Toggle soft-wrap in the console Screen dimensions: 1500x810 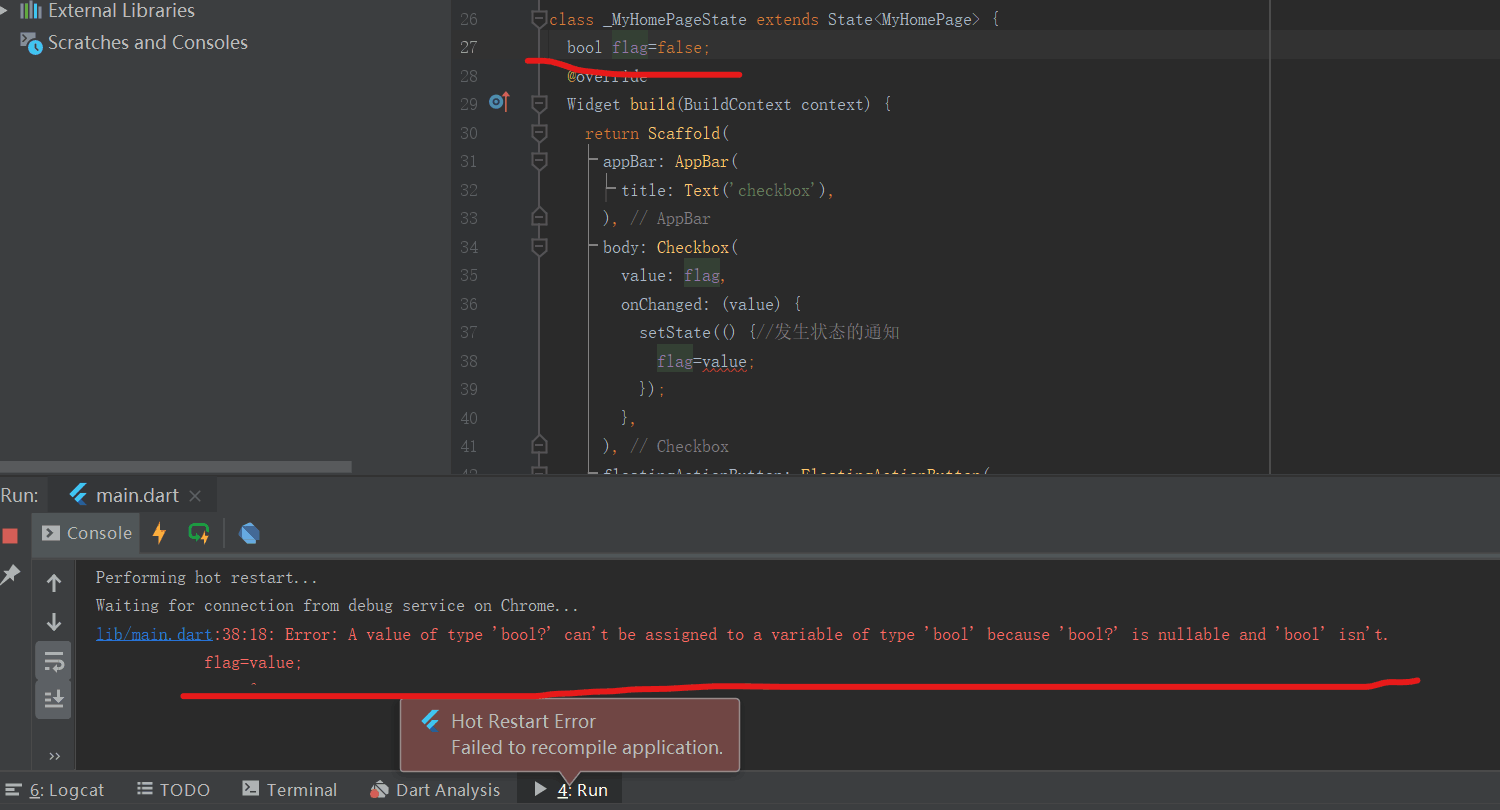[53, 660]
